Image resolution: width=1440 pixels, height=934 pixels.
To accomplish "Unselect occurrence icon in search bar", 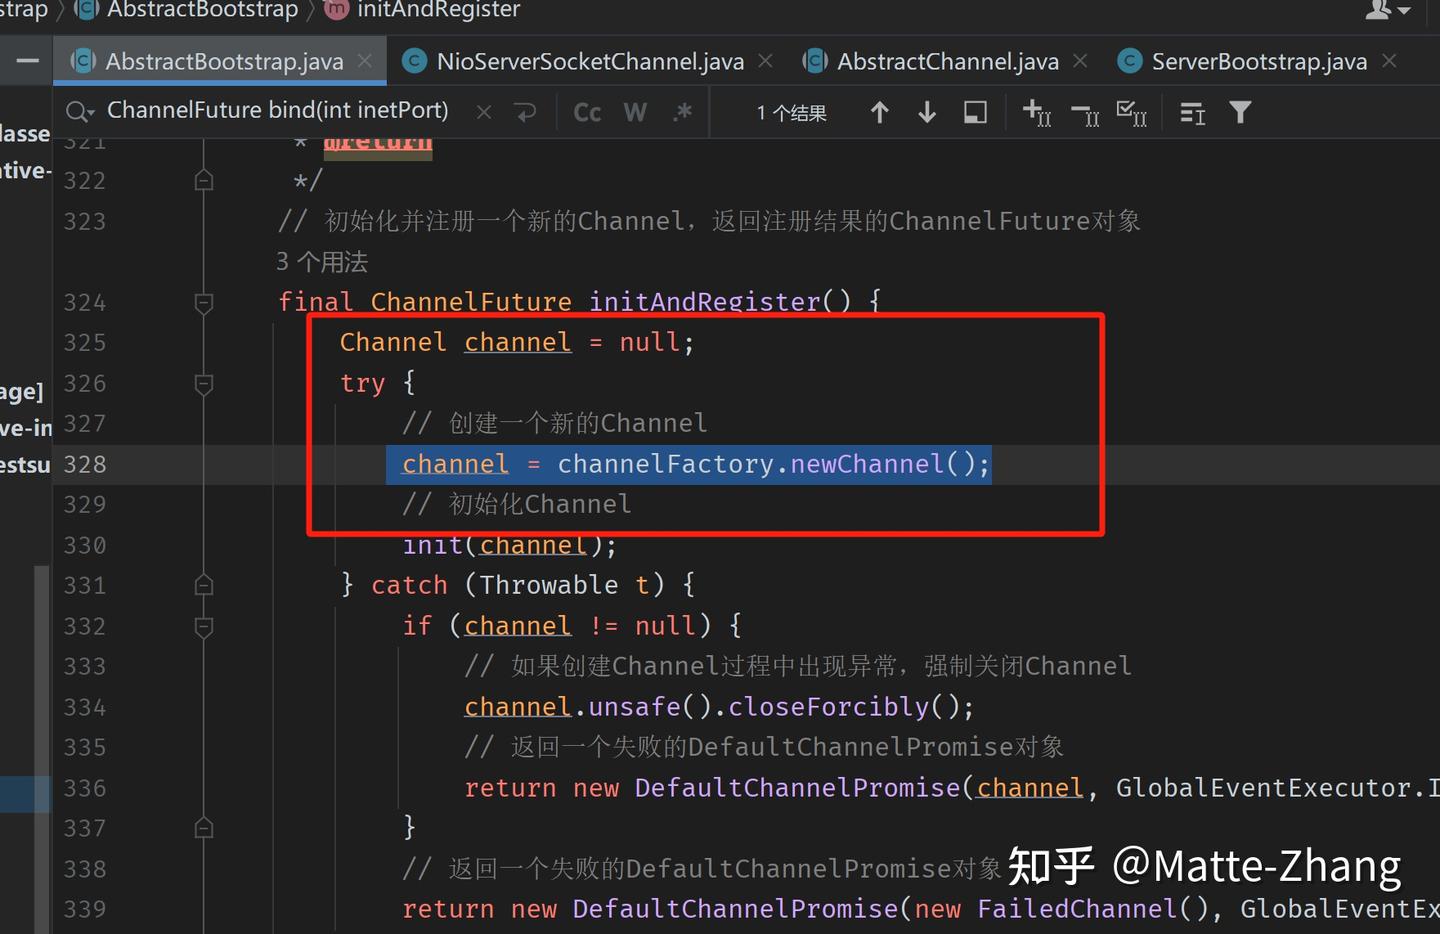I will 1085,113.
